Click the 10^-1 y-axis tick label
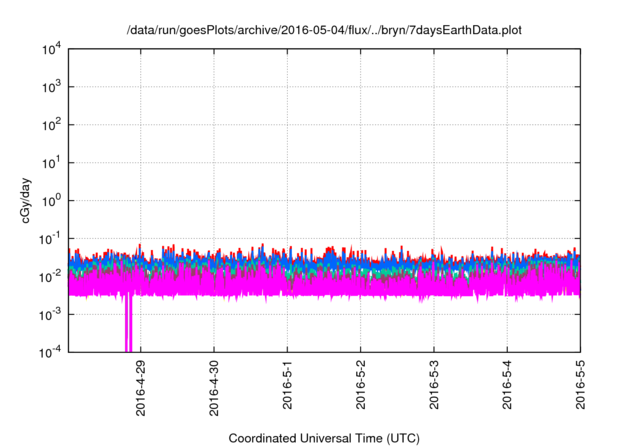Image resolution: width=640 pixels, height=448 pixels. coord(50,239)
